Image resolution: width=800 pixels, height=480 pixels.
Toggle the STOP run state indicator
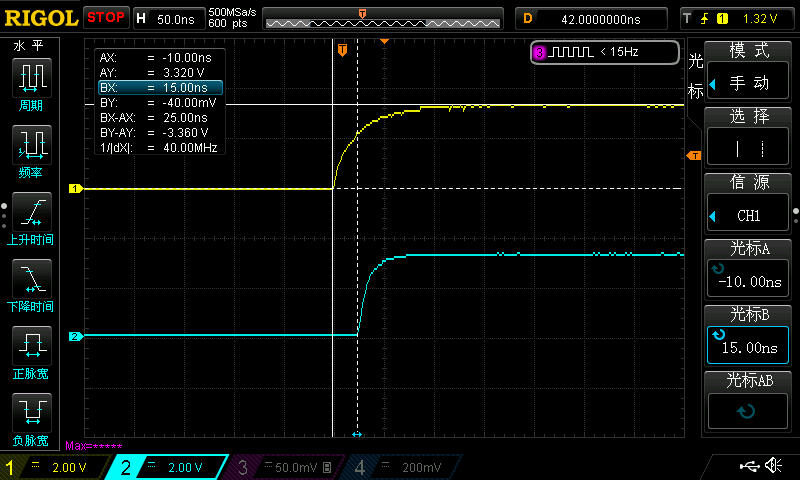106,18
